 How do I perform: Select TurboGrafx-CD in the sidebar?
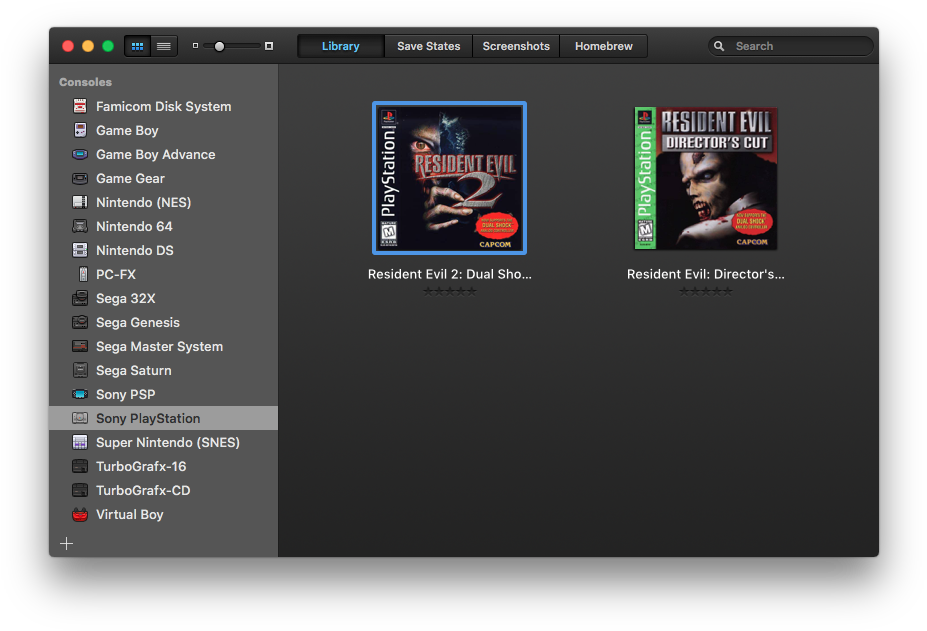click(163, 490)
